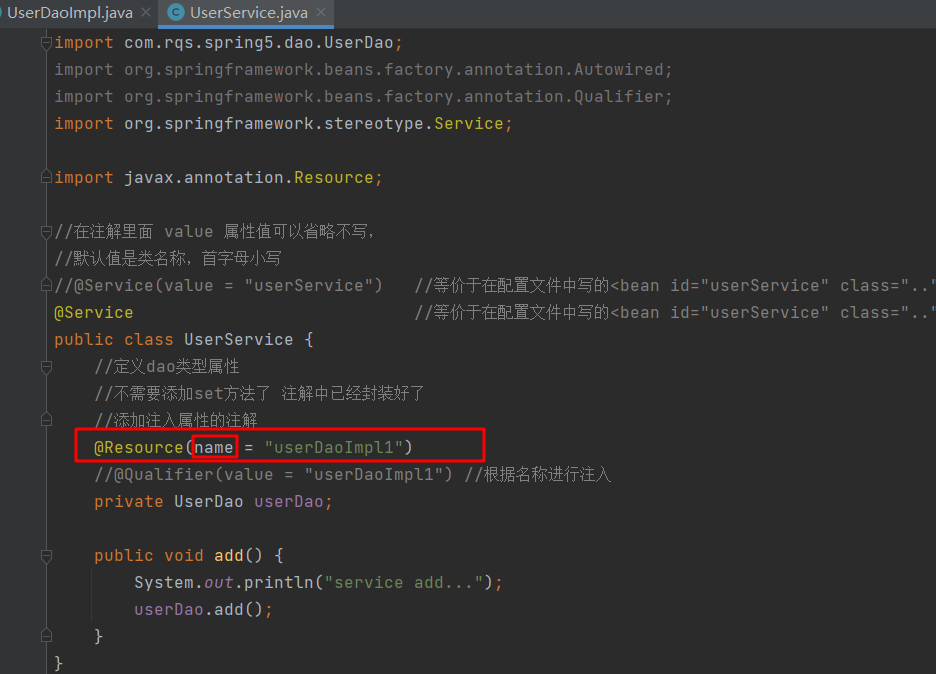Viewport: 936px width, 674px height.
Task: Click comment 根据名称进行注入
Action: click(x=538, y=475)
